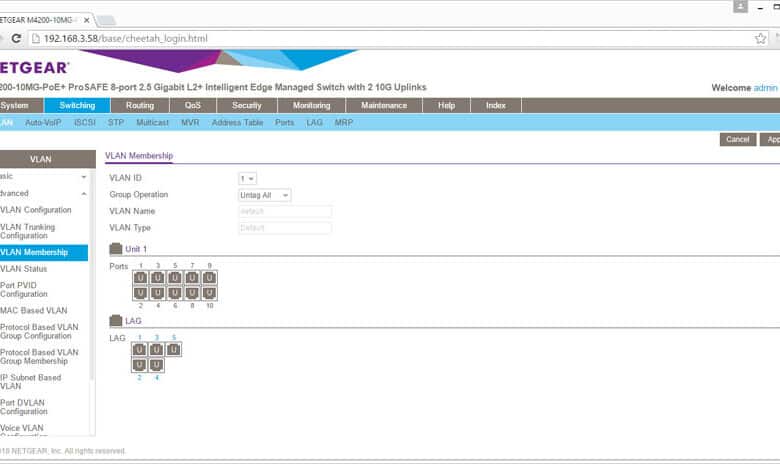Screen dimensions: 780x464
Task: Open a new browser tab
Action: (x=106, y=20)
